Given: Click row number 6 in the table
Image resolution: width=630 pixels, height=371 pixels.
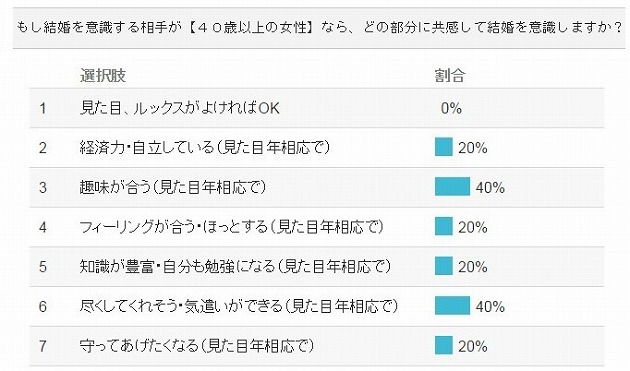Looking at the screenshot, I should click(43, 307).
